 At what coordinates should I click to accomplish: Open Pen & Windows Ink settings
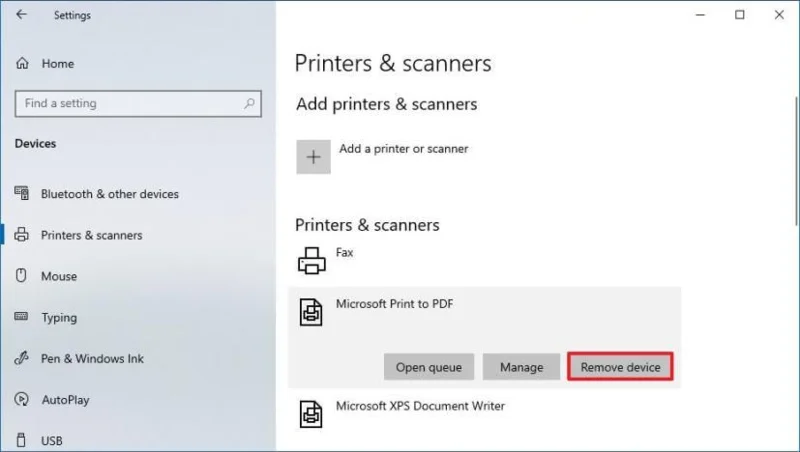click(x=92, y=359)
